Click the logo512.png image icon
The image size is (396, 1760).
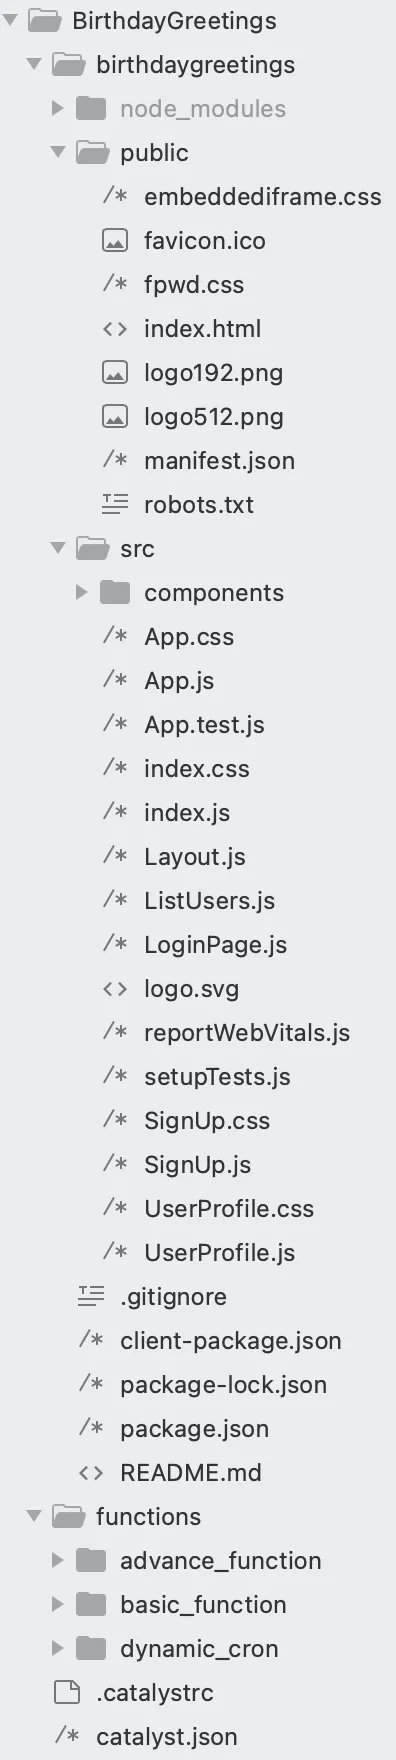point(115,417)
